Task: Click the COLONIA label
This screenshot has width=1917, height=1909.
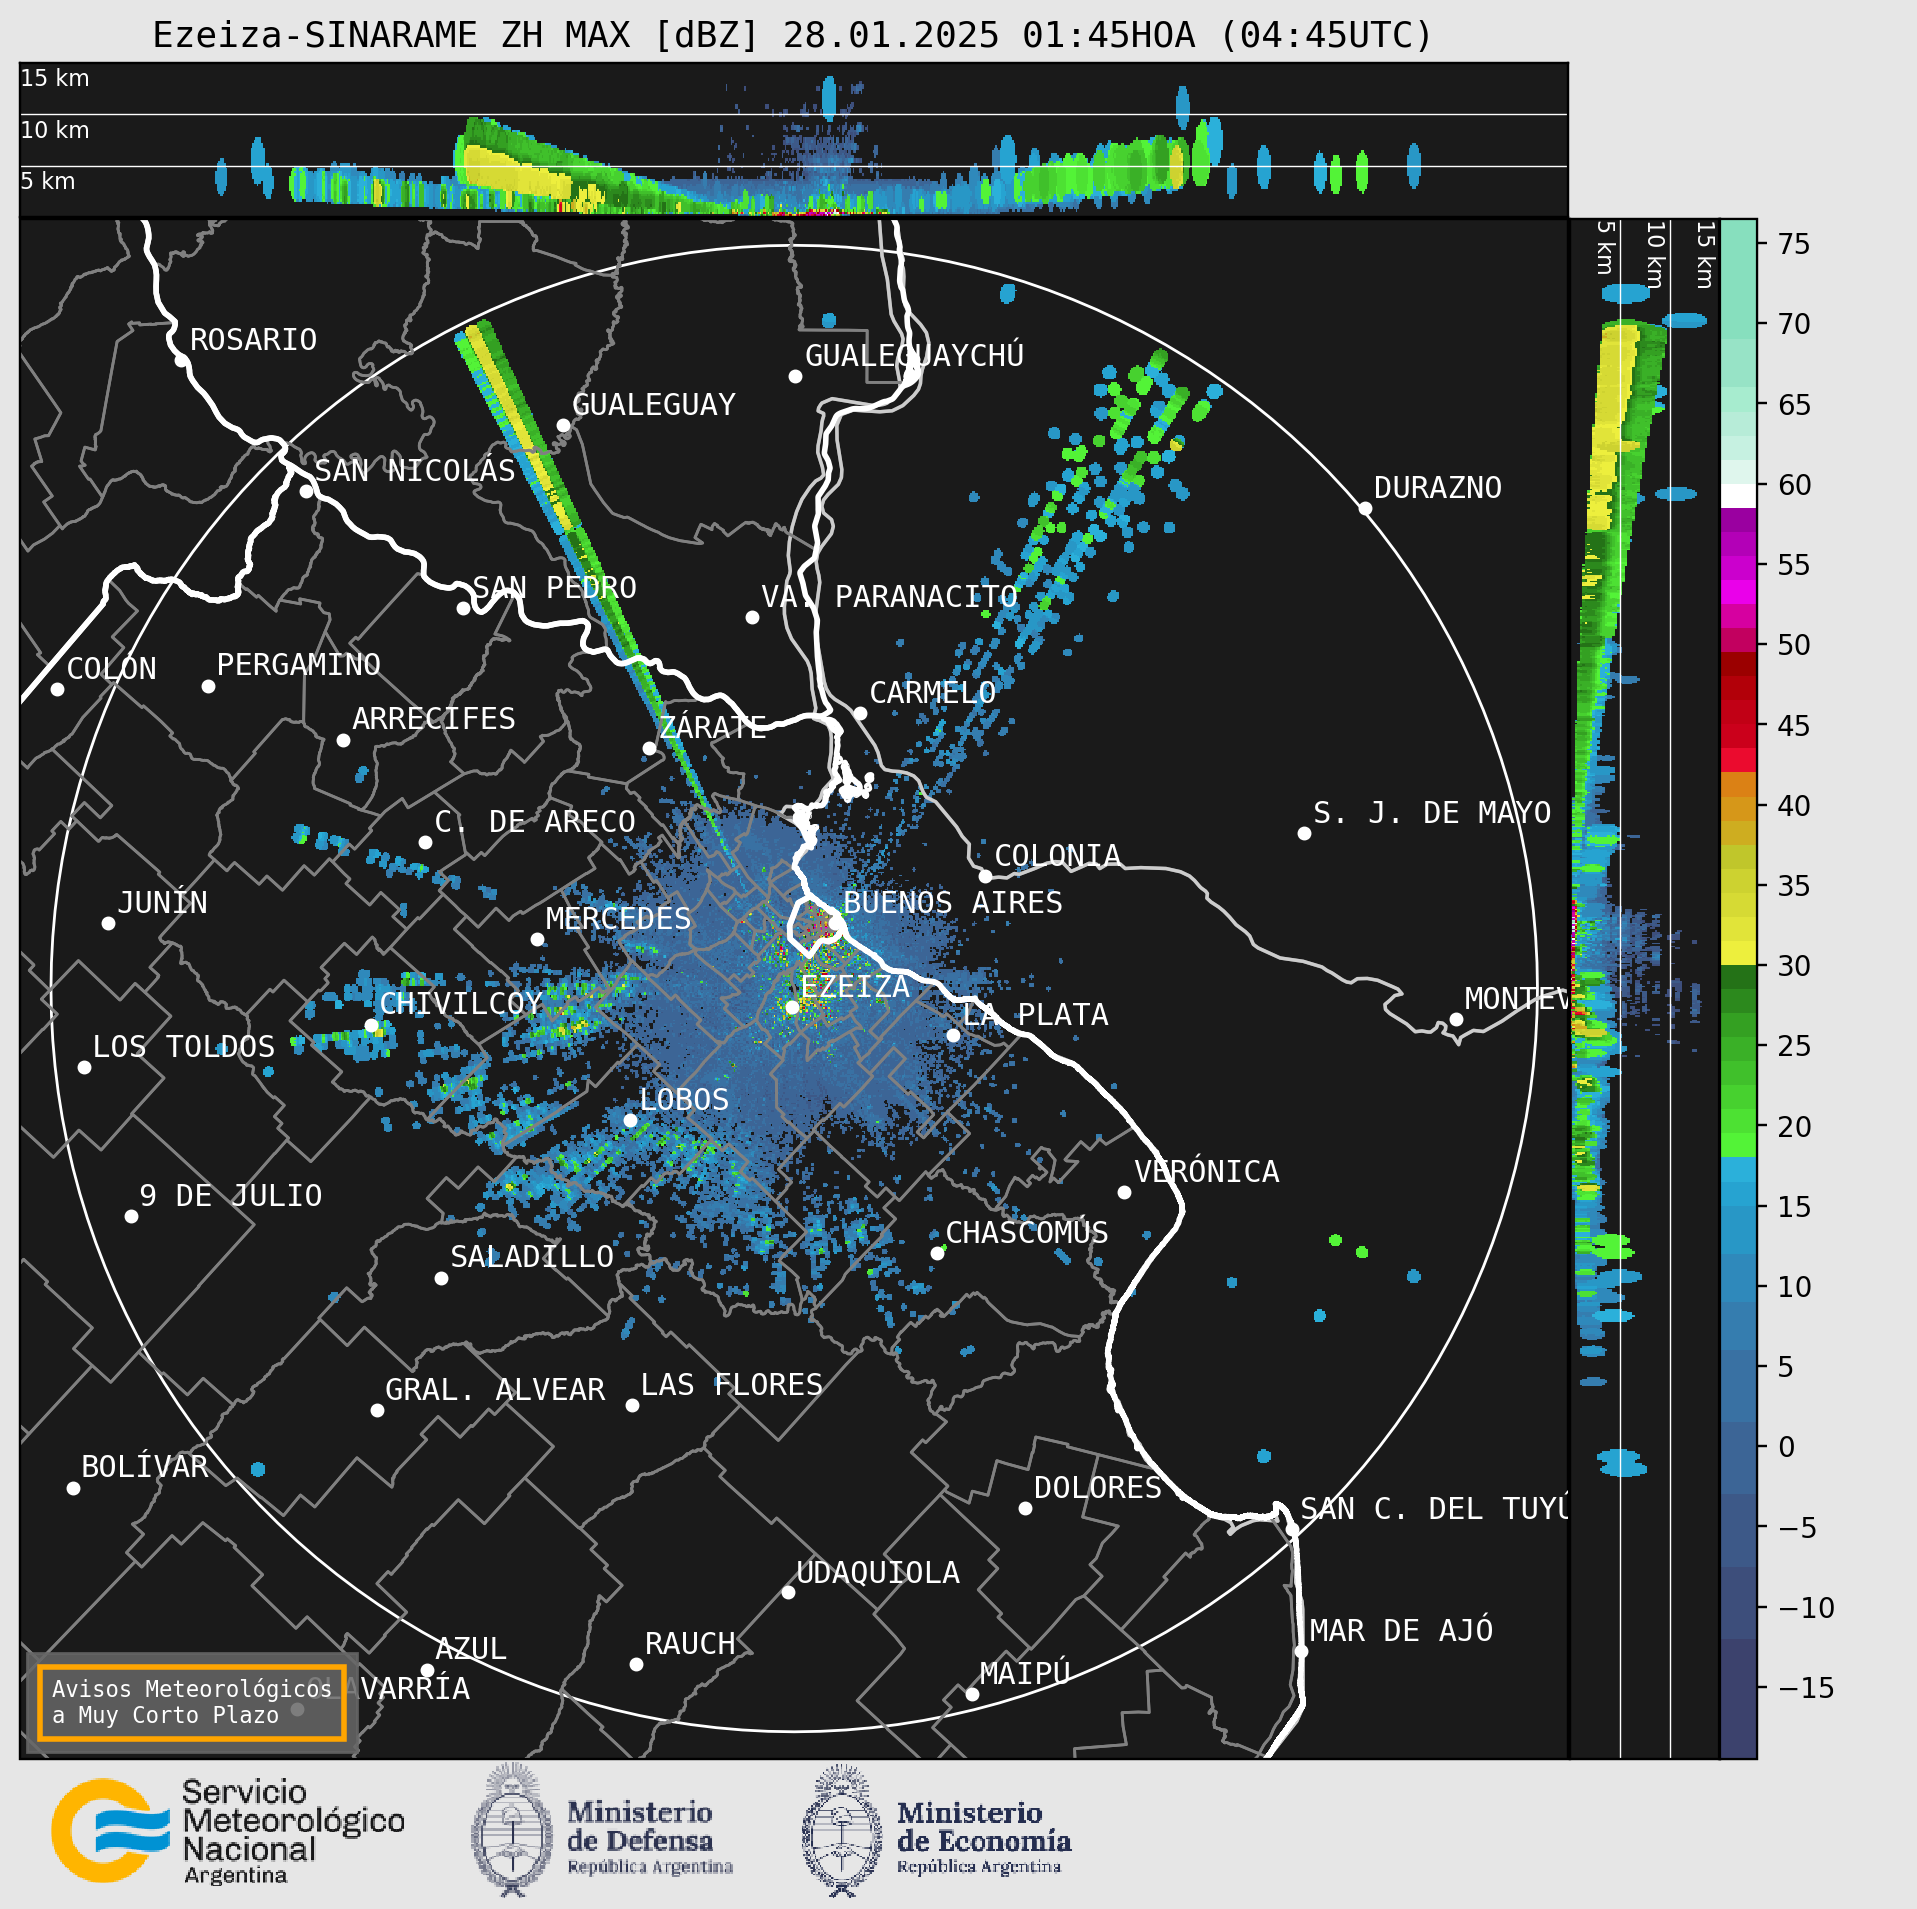Action: point(1057,856)
